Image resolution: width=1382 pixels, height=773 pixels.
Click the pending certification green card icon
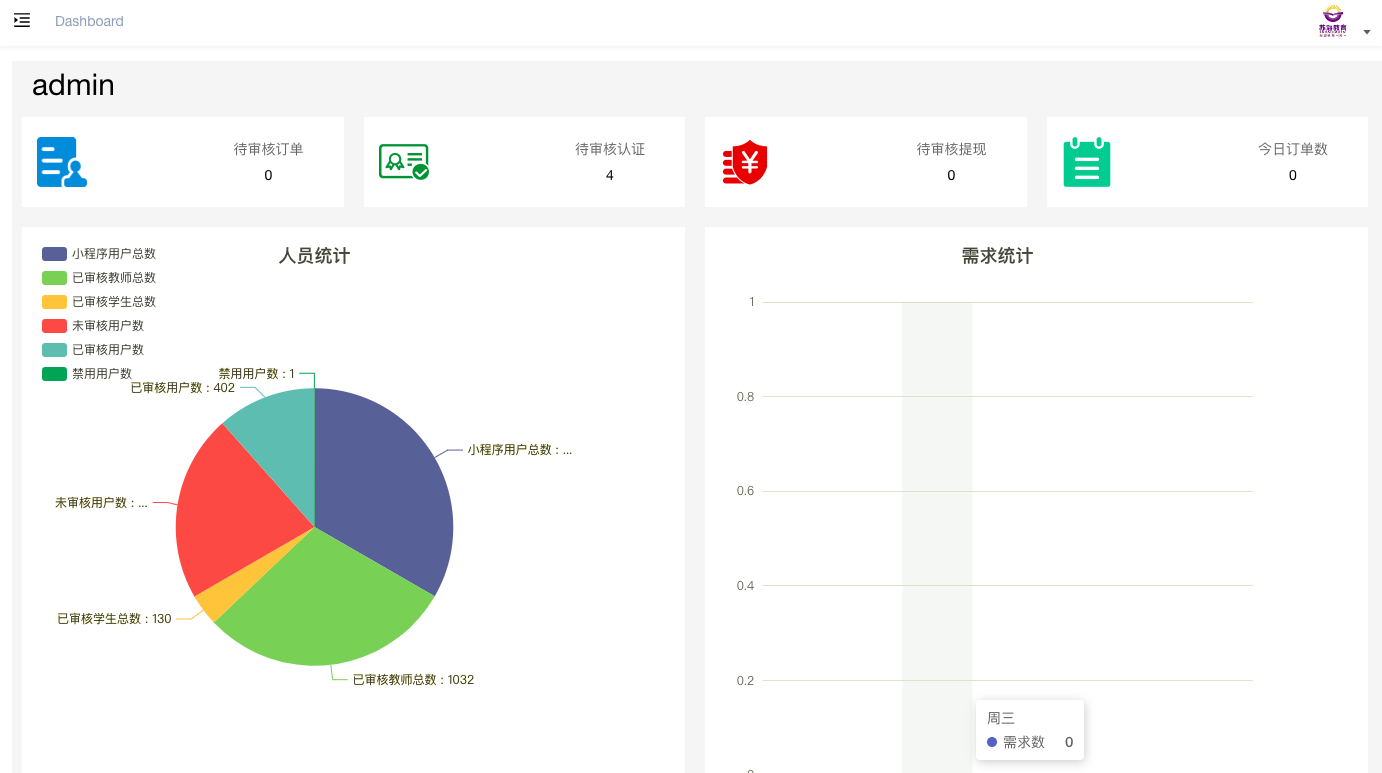click(404, 162)
